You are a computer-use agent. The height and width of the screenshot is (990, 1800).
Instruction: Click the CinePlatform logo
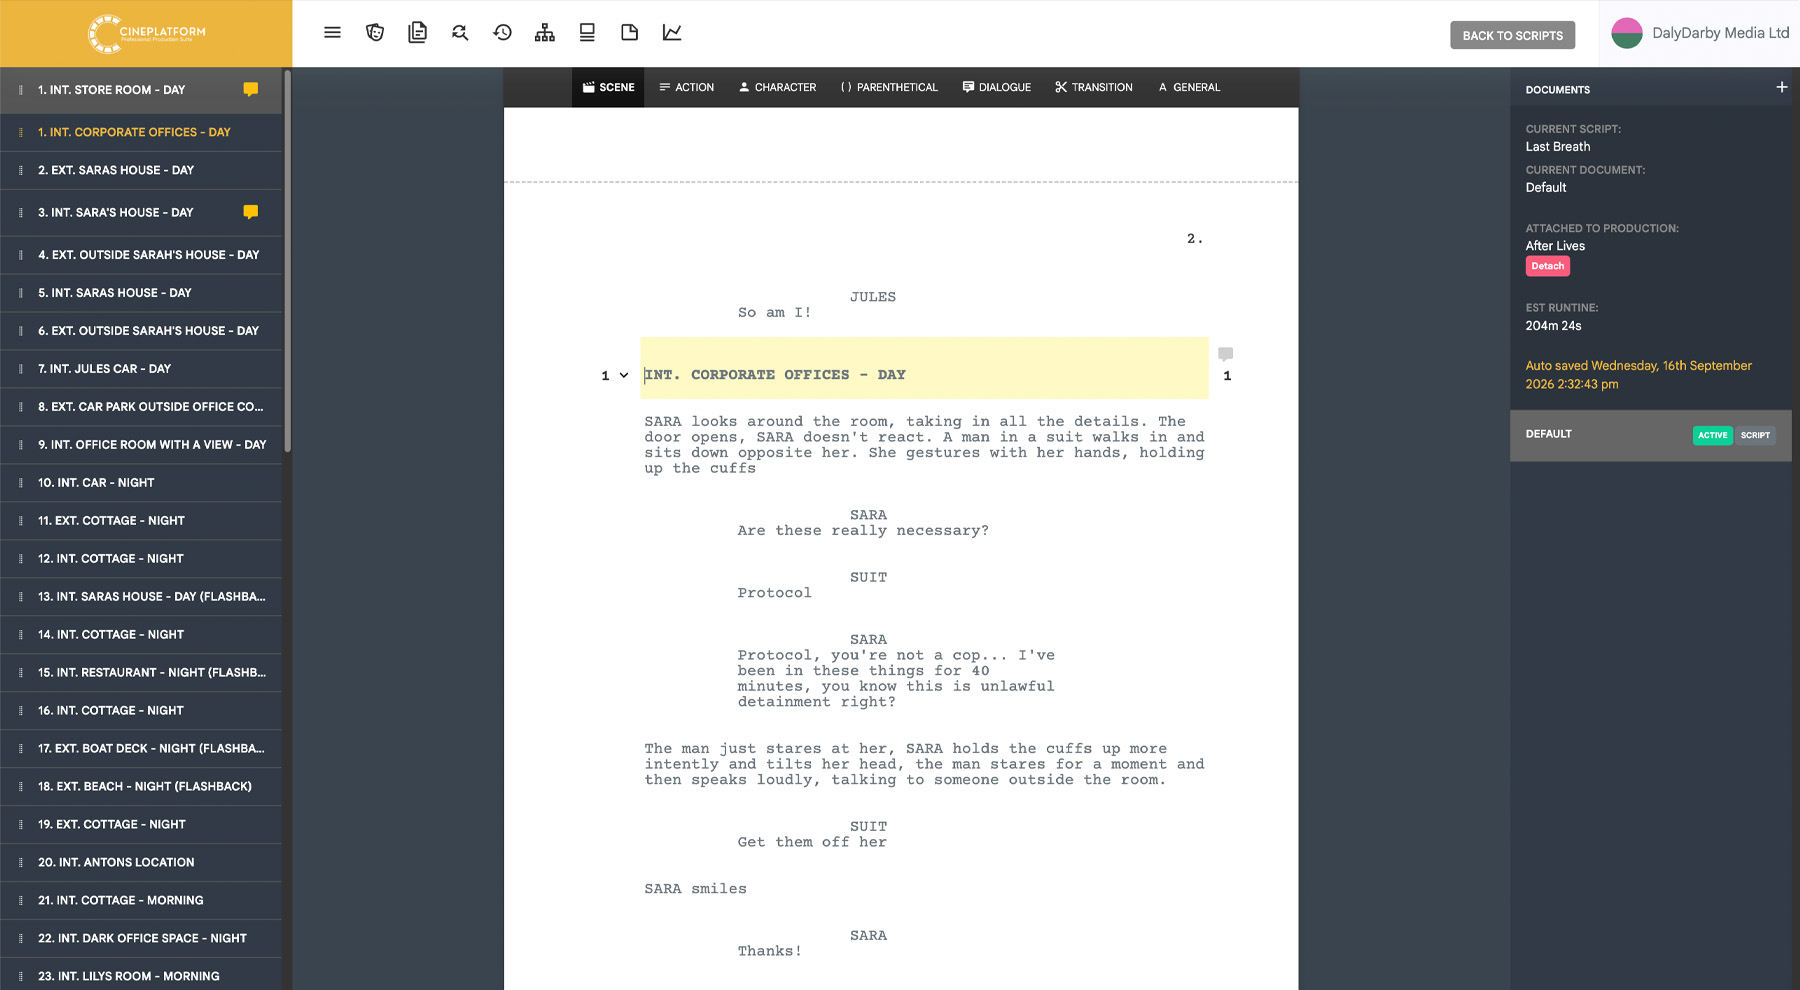point(146,33)
